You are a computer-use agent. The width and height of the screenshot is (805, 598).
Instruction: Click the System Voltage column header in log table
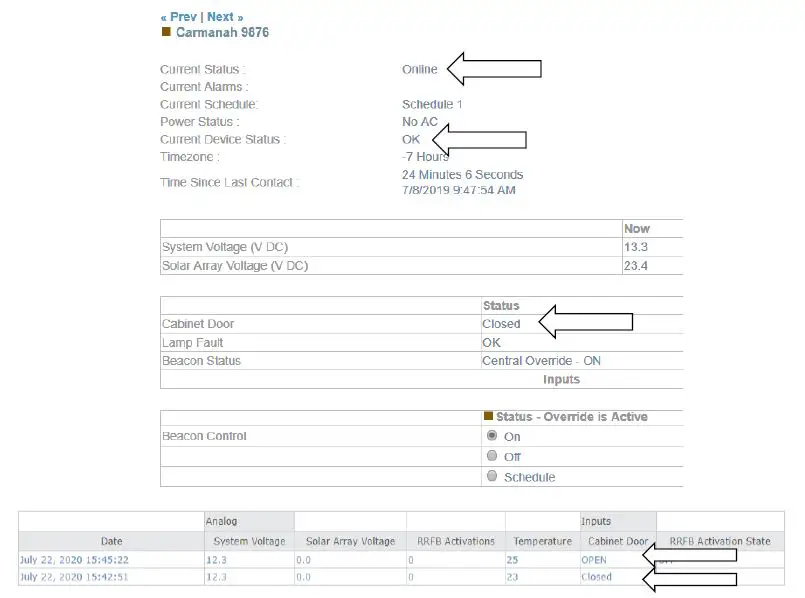coord(250,541)
